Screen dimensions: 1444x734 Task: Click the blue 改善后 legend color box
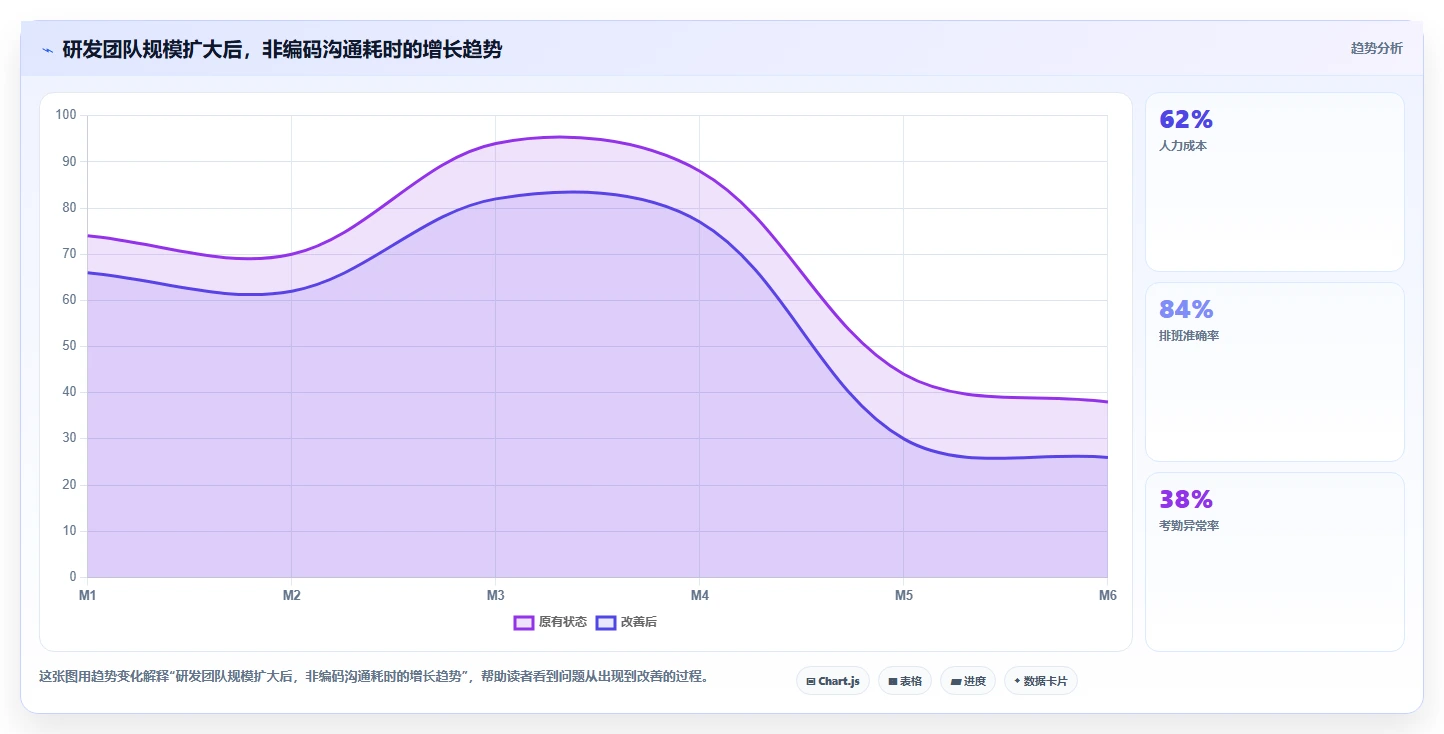606,622
